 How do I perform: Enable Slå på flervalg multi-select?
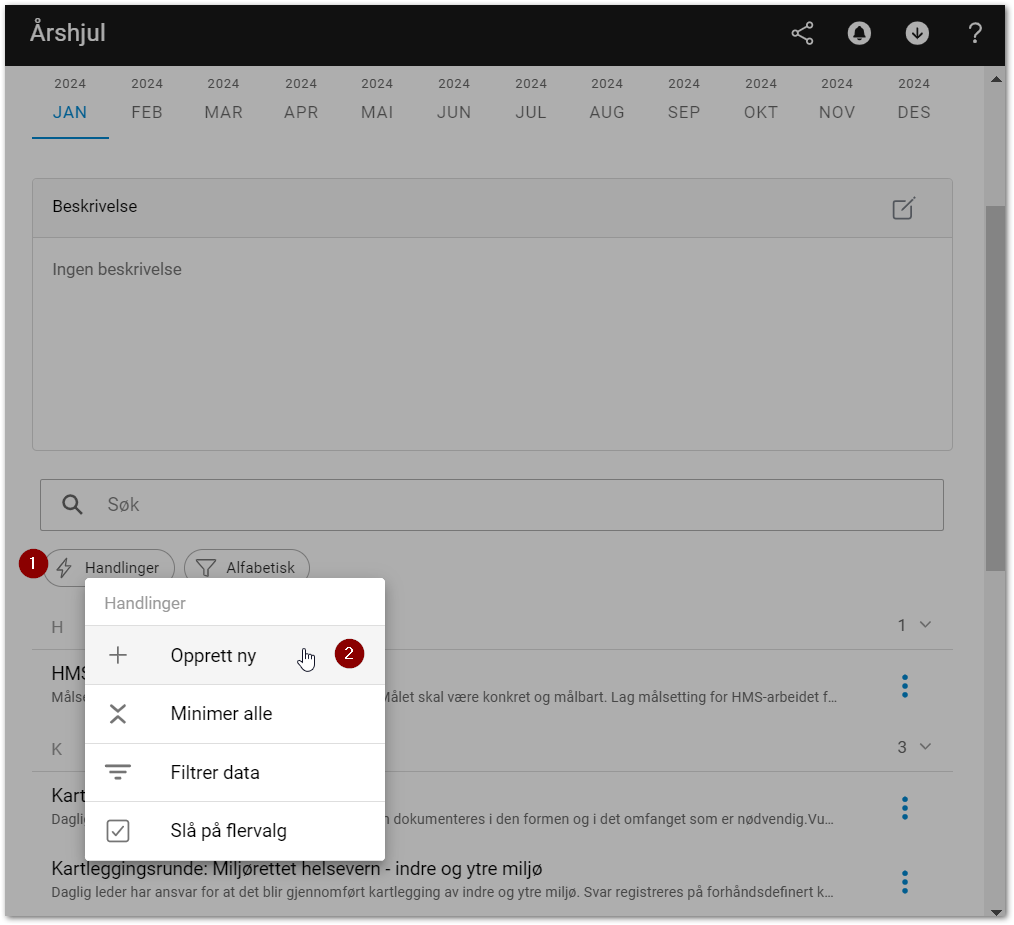click(228, 831)
